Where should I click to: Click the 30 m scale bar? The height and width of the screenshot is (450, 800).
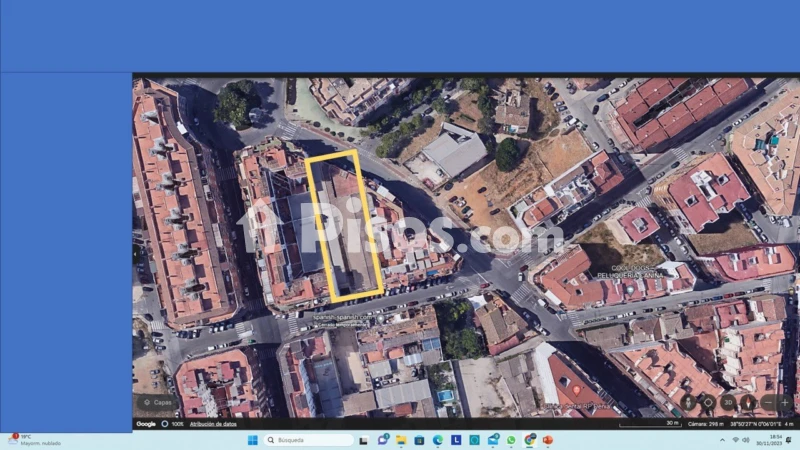tap(649, 424)
